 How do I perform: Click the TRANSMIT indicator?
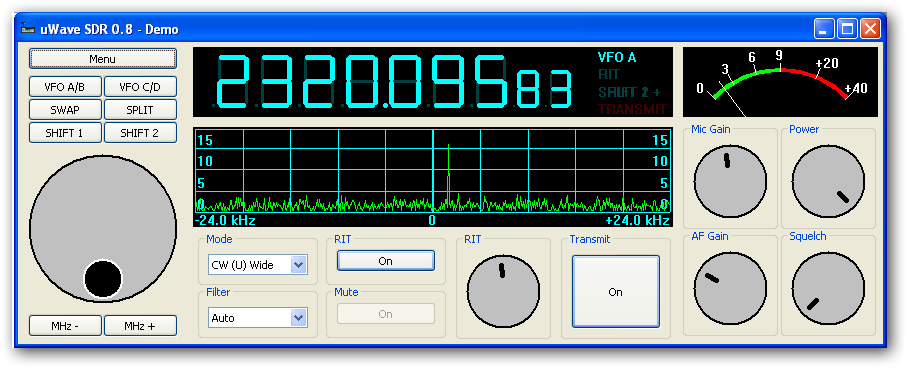click(632, 109)
